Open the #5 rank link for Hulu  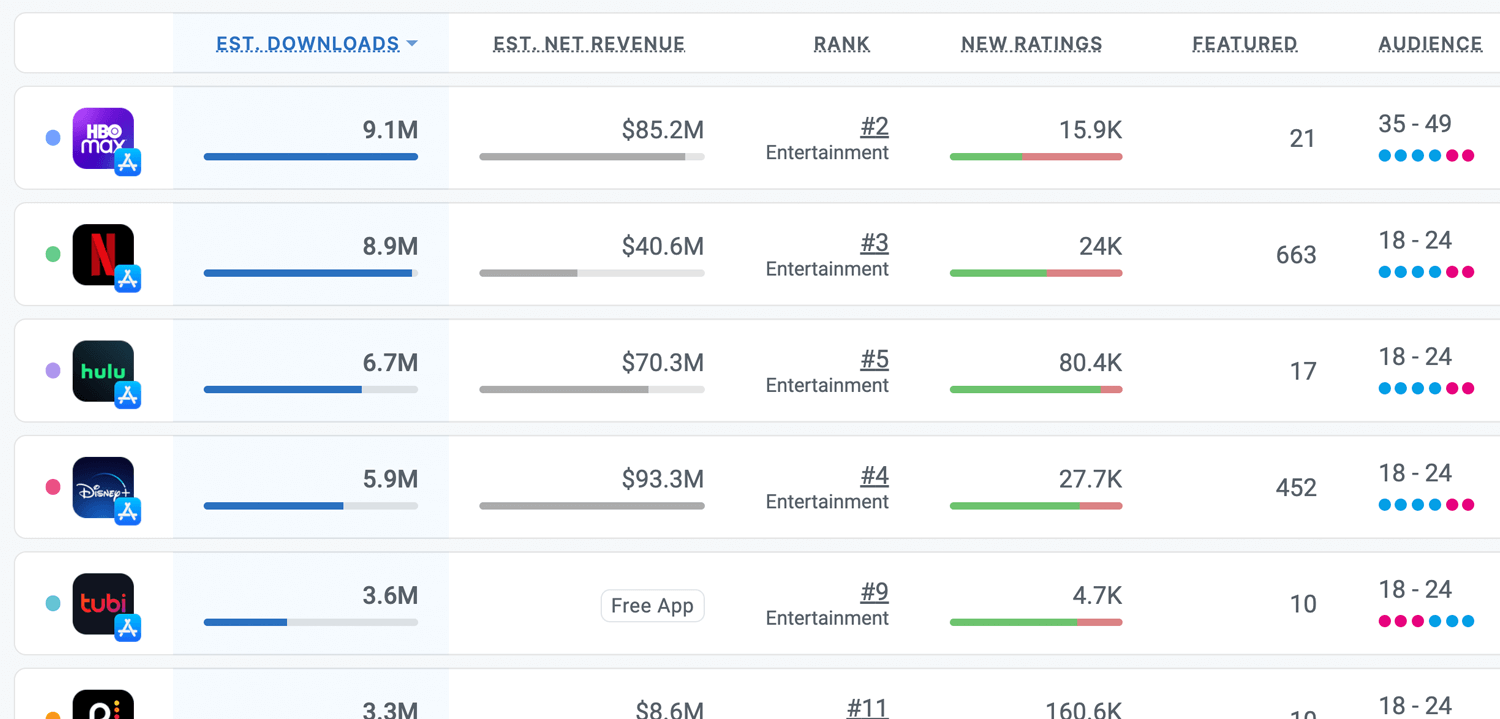click(874, 360)
